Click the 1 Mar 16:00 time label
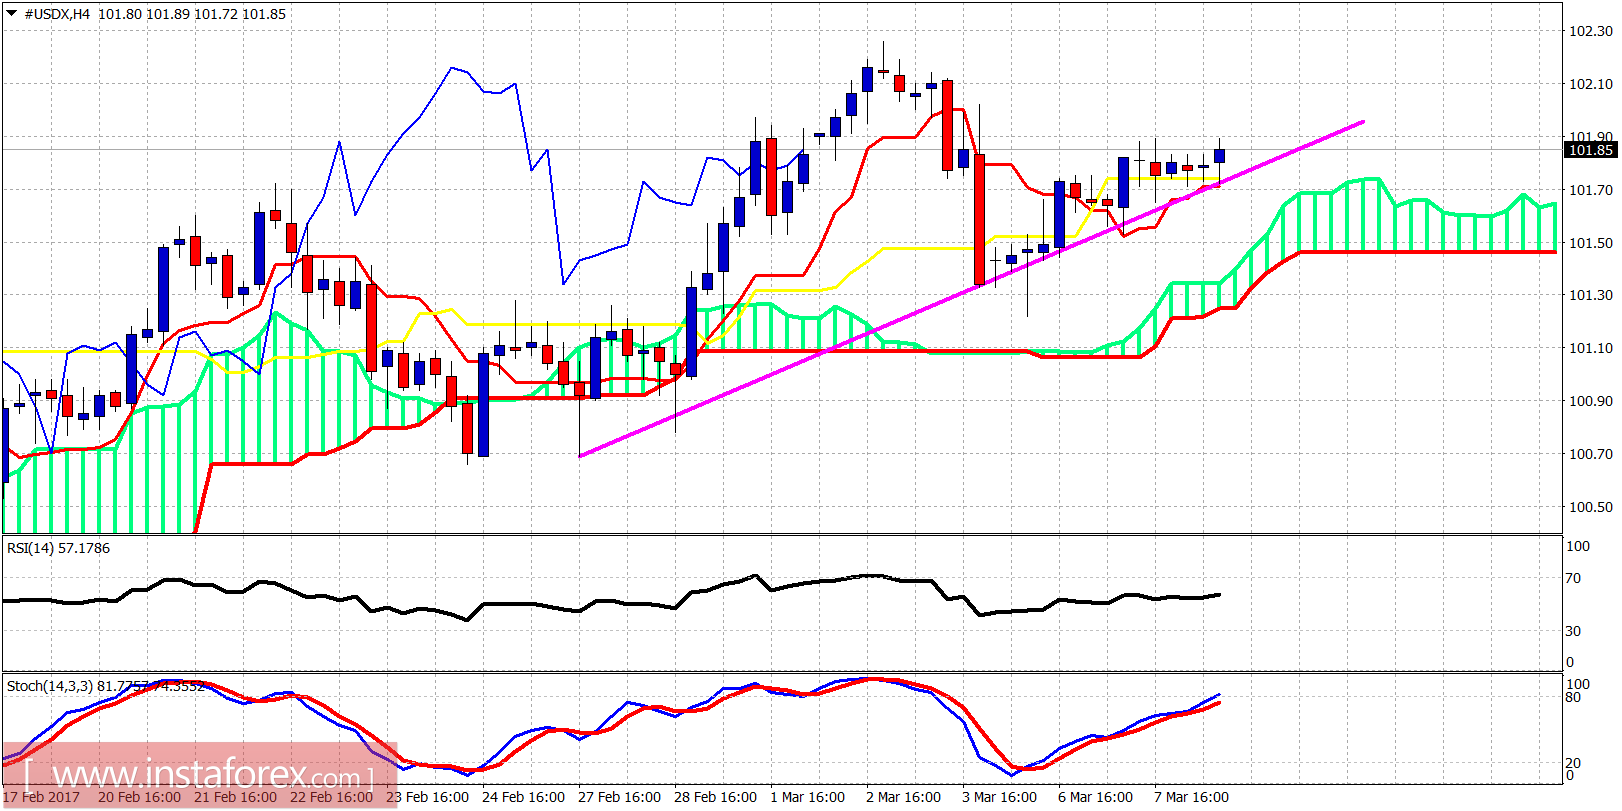 tap(807, 797)
